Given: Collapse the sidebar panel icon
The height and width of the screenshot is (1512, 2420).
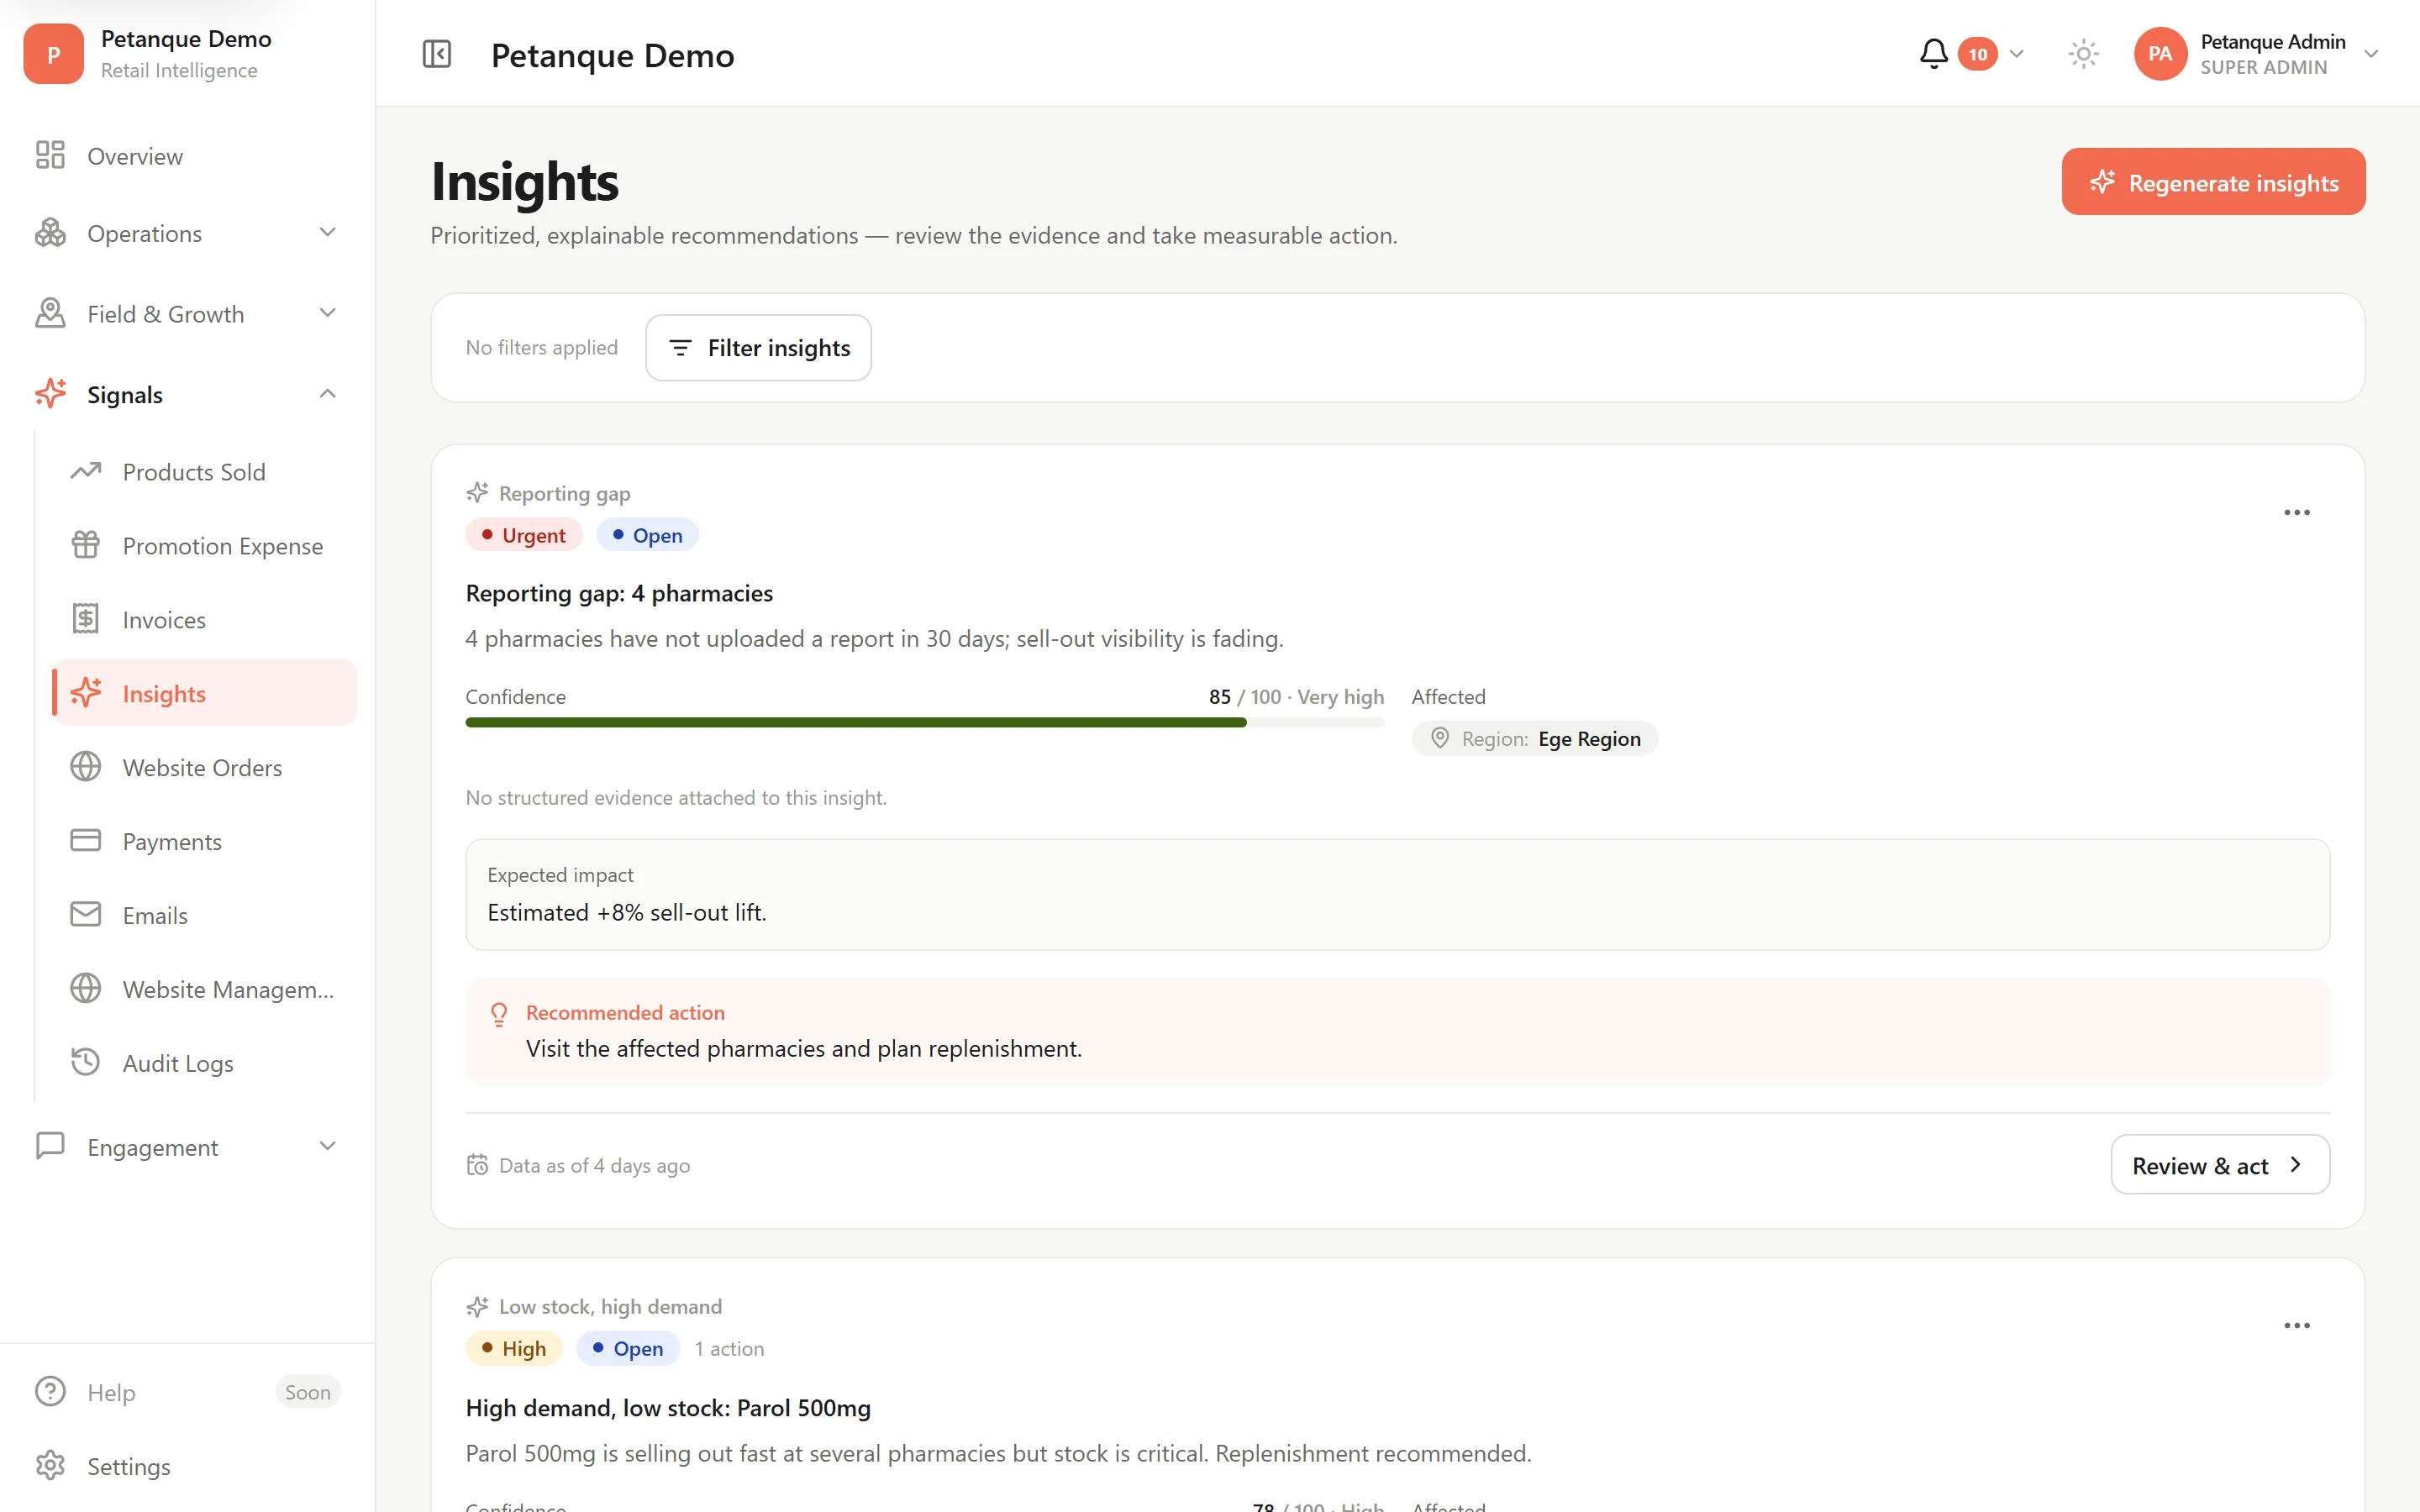Looking at the screenshot, I should click(437, 54).
